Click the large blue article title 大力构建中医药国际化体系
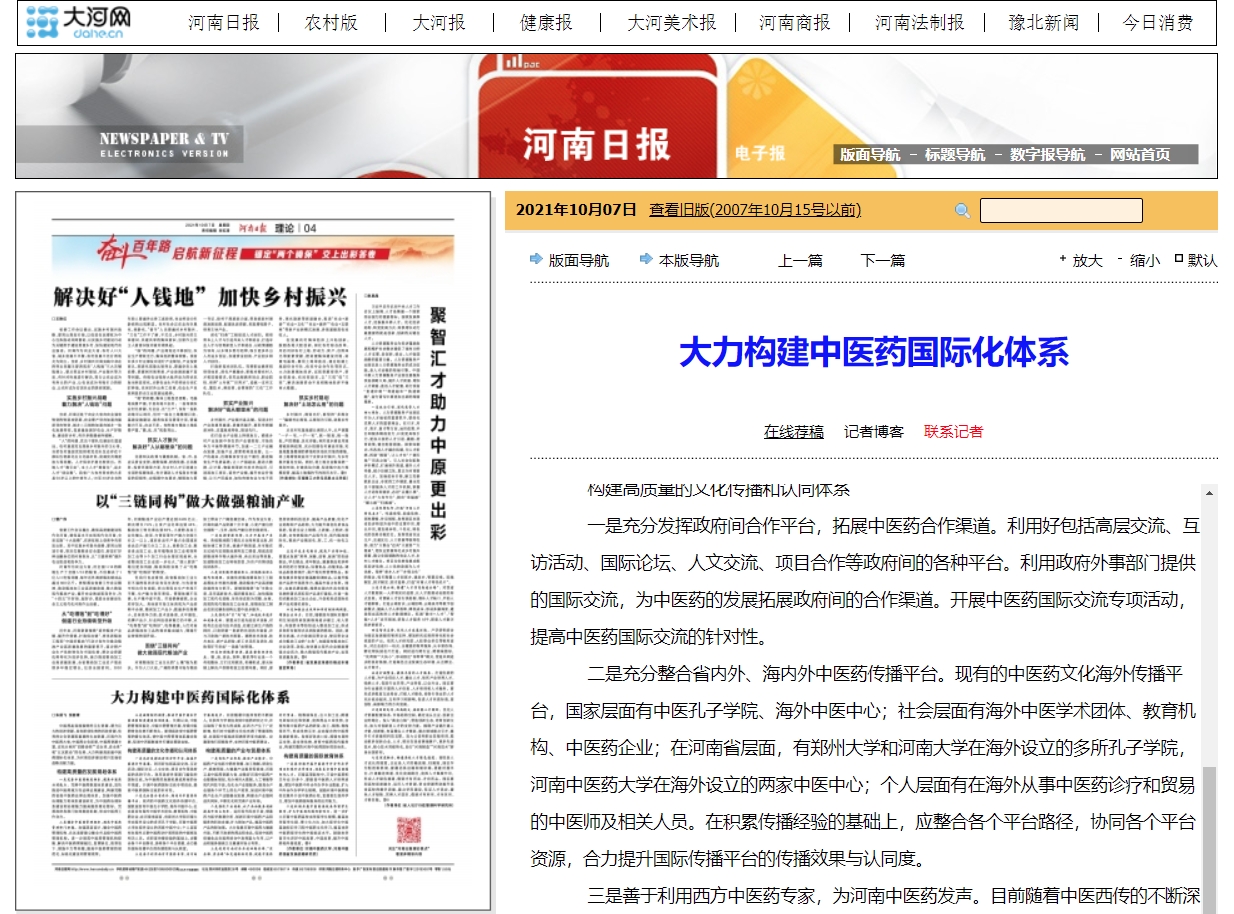This screenshot has width=1234, height=914. point(874,352)
